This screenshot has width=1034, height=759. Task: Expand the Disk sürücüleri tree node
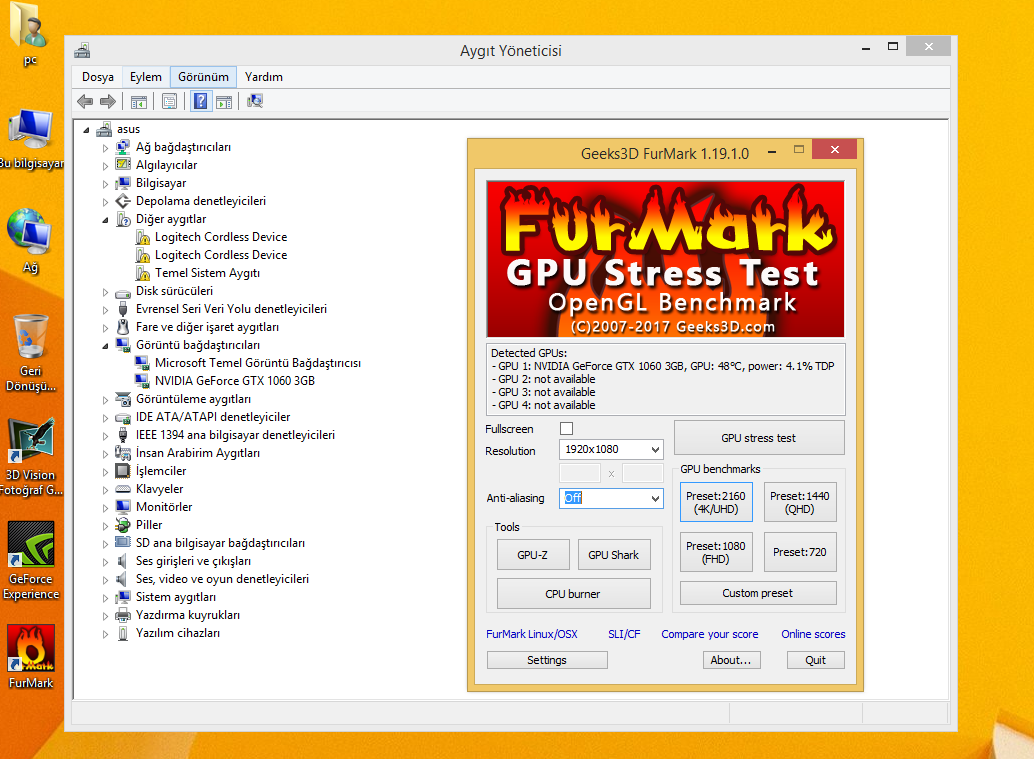pos(106,291)
